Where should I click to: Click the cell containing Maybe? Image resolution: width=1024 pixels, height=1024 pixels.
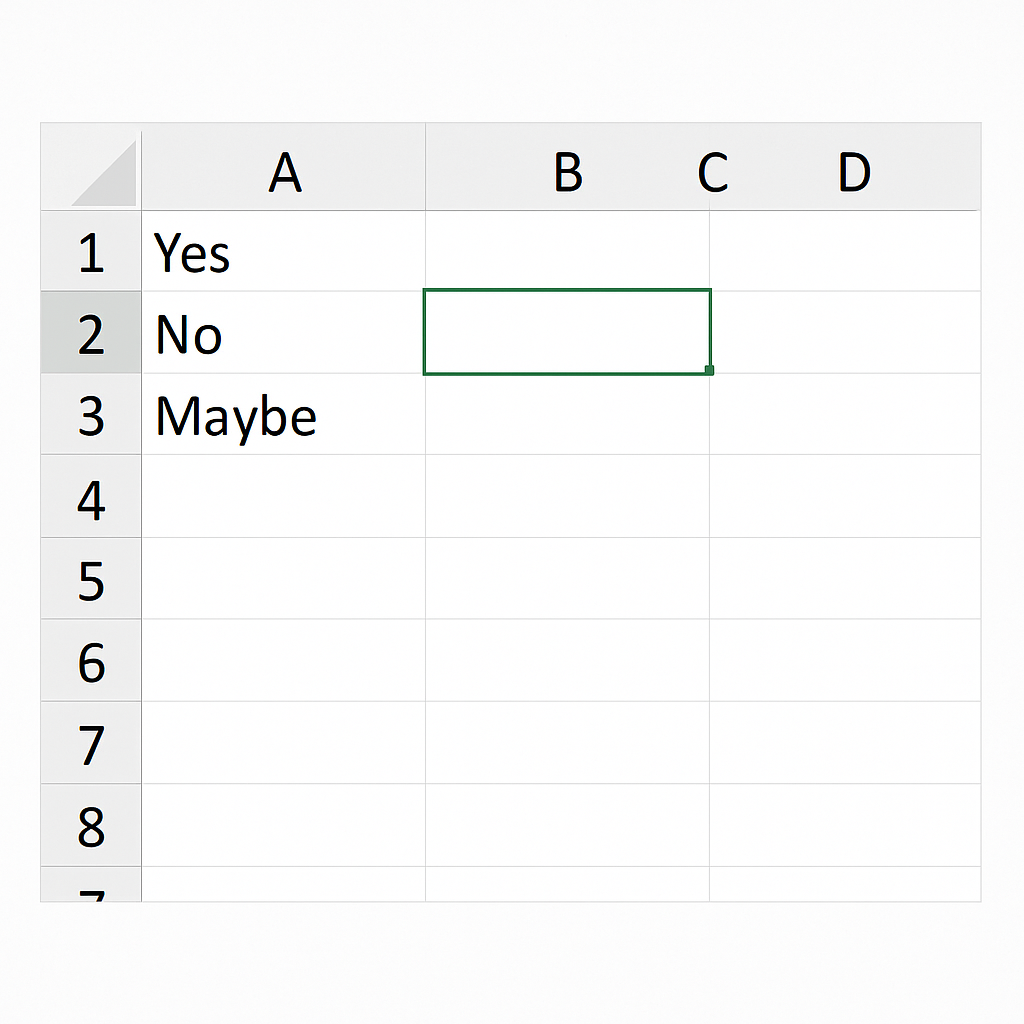283,414
